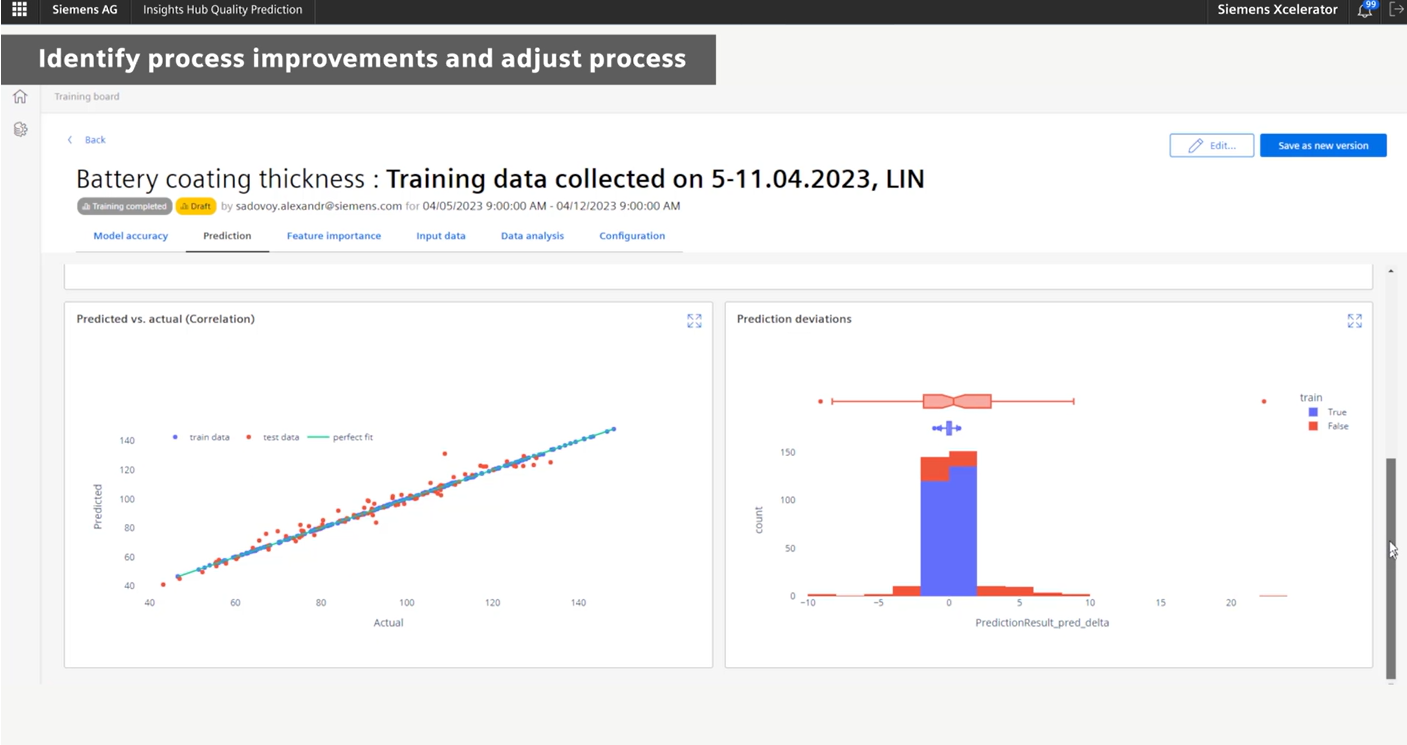Click the logout icon in the top bar
Viewport: 1407px width, 745px height.
(x=1398, y=10)
